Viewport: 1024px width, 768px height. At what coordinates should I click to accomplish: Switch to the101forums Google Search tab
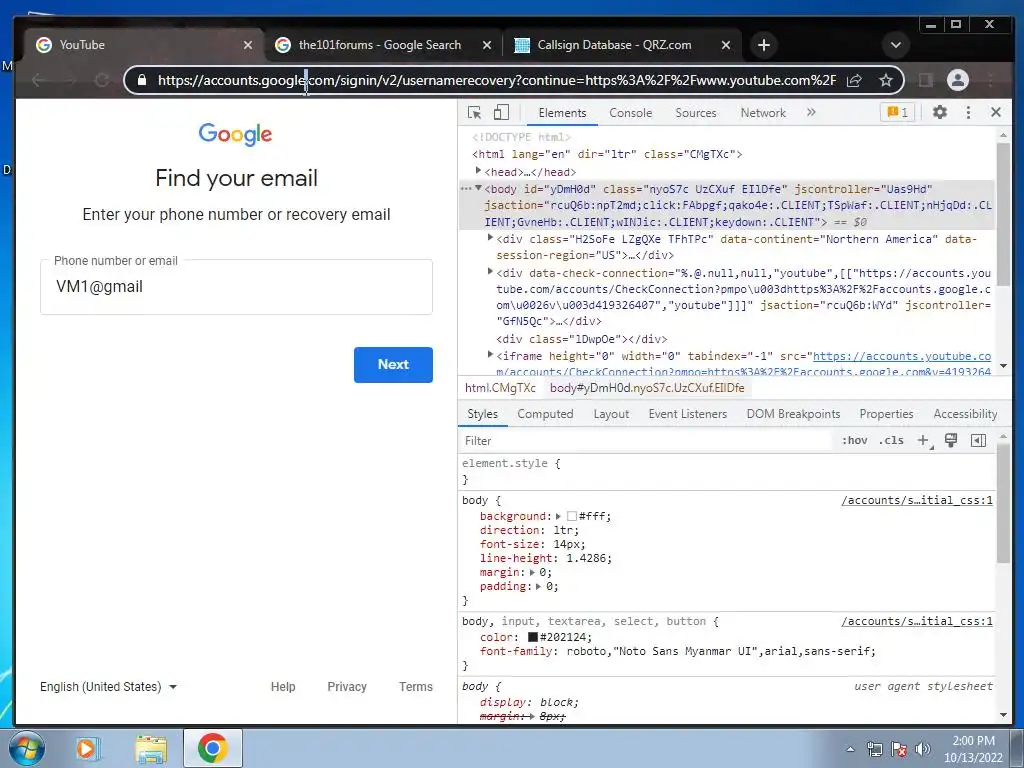pos(382,45)
